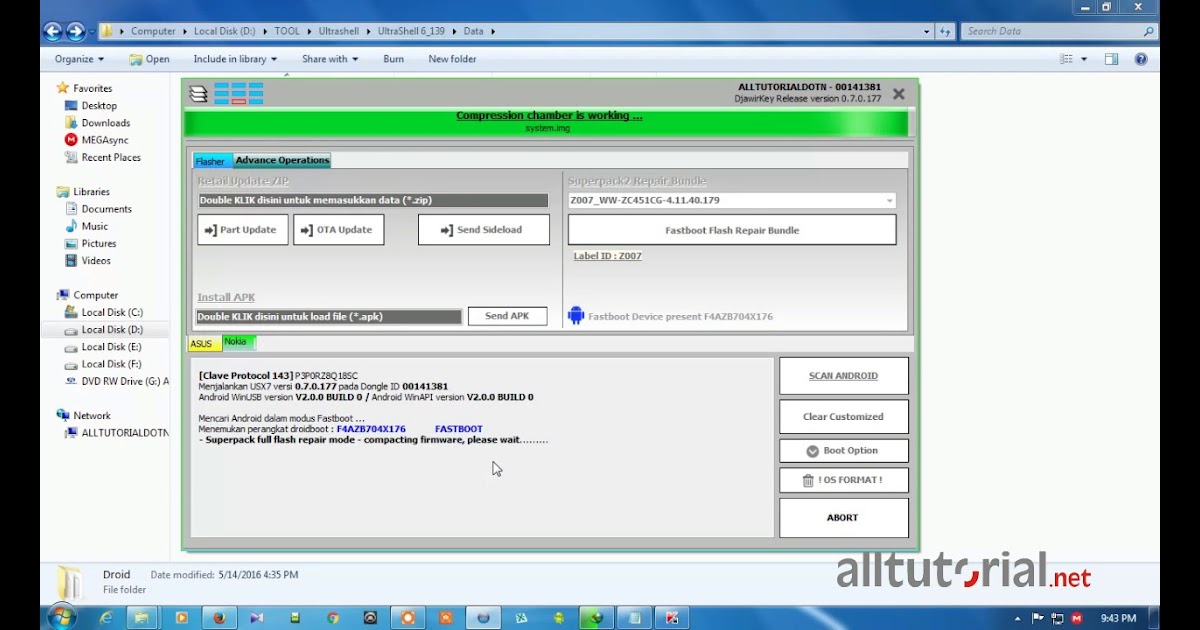This screenshot has width=1200, height=630.
Task: Click the Part Update button
Action: pos(243,230)
